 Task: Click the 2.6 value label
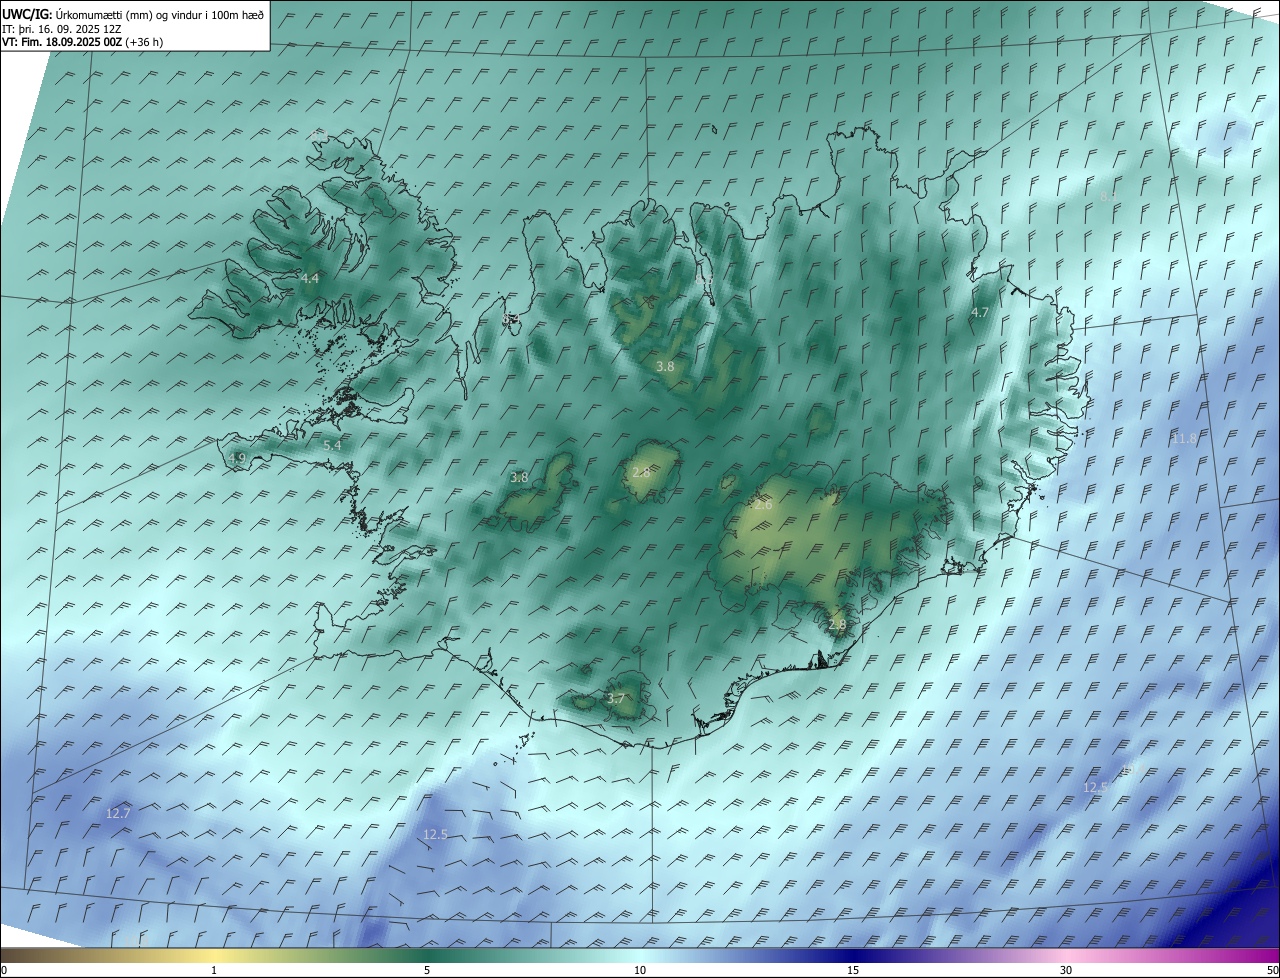pos(763,506)
